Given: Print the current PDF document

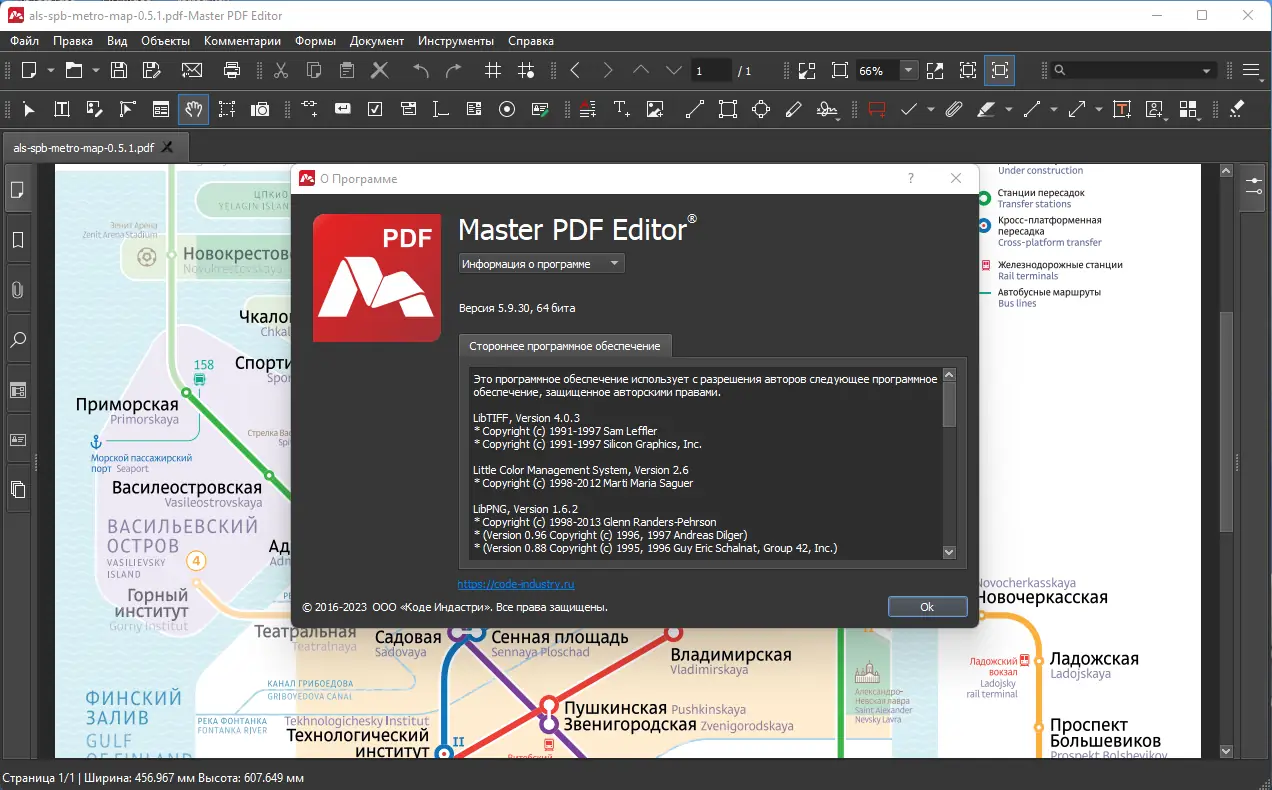Looking at the screenshot, I should click(231, 70).
